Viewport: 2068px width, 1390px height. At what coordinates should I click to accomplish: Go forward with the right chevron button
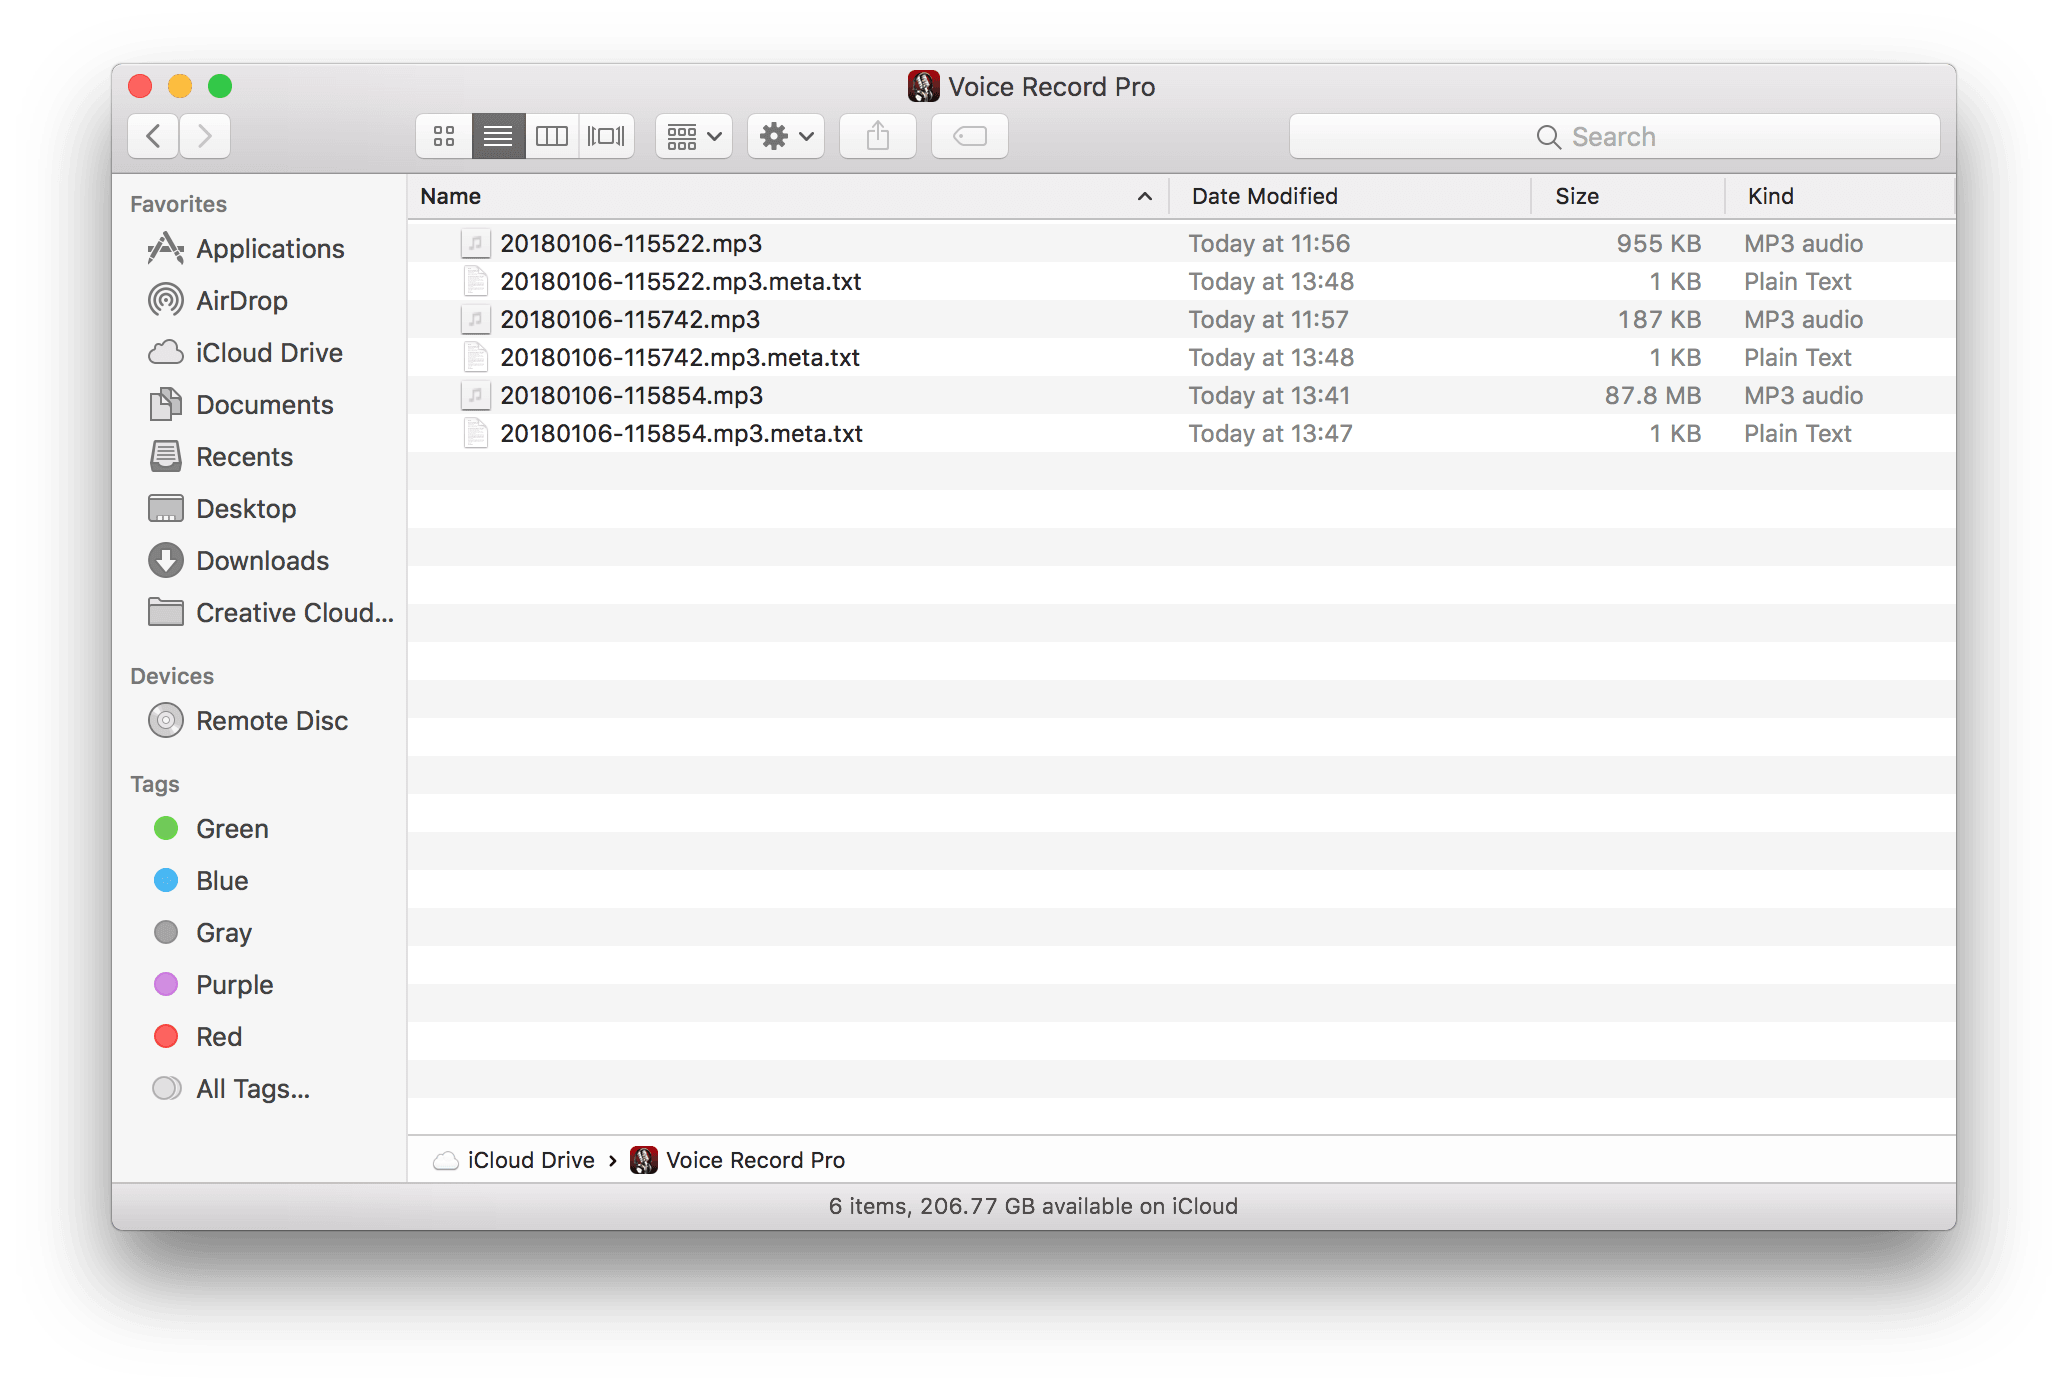[x=205, y=136]
